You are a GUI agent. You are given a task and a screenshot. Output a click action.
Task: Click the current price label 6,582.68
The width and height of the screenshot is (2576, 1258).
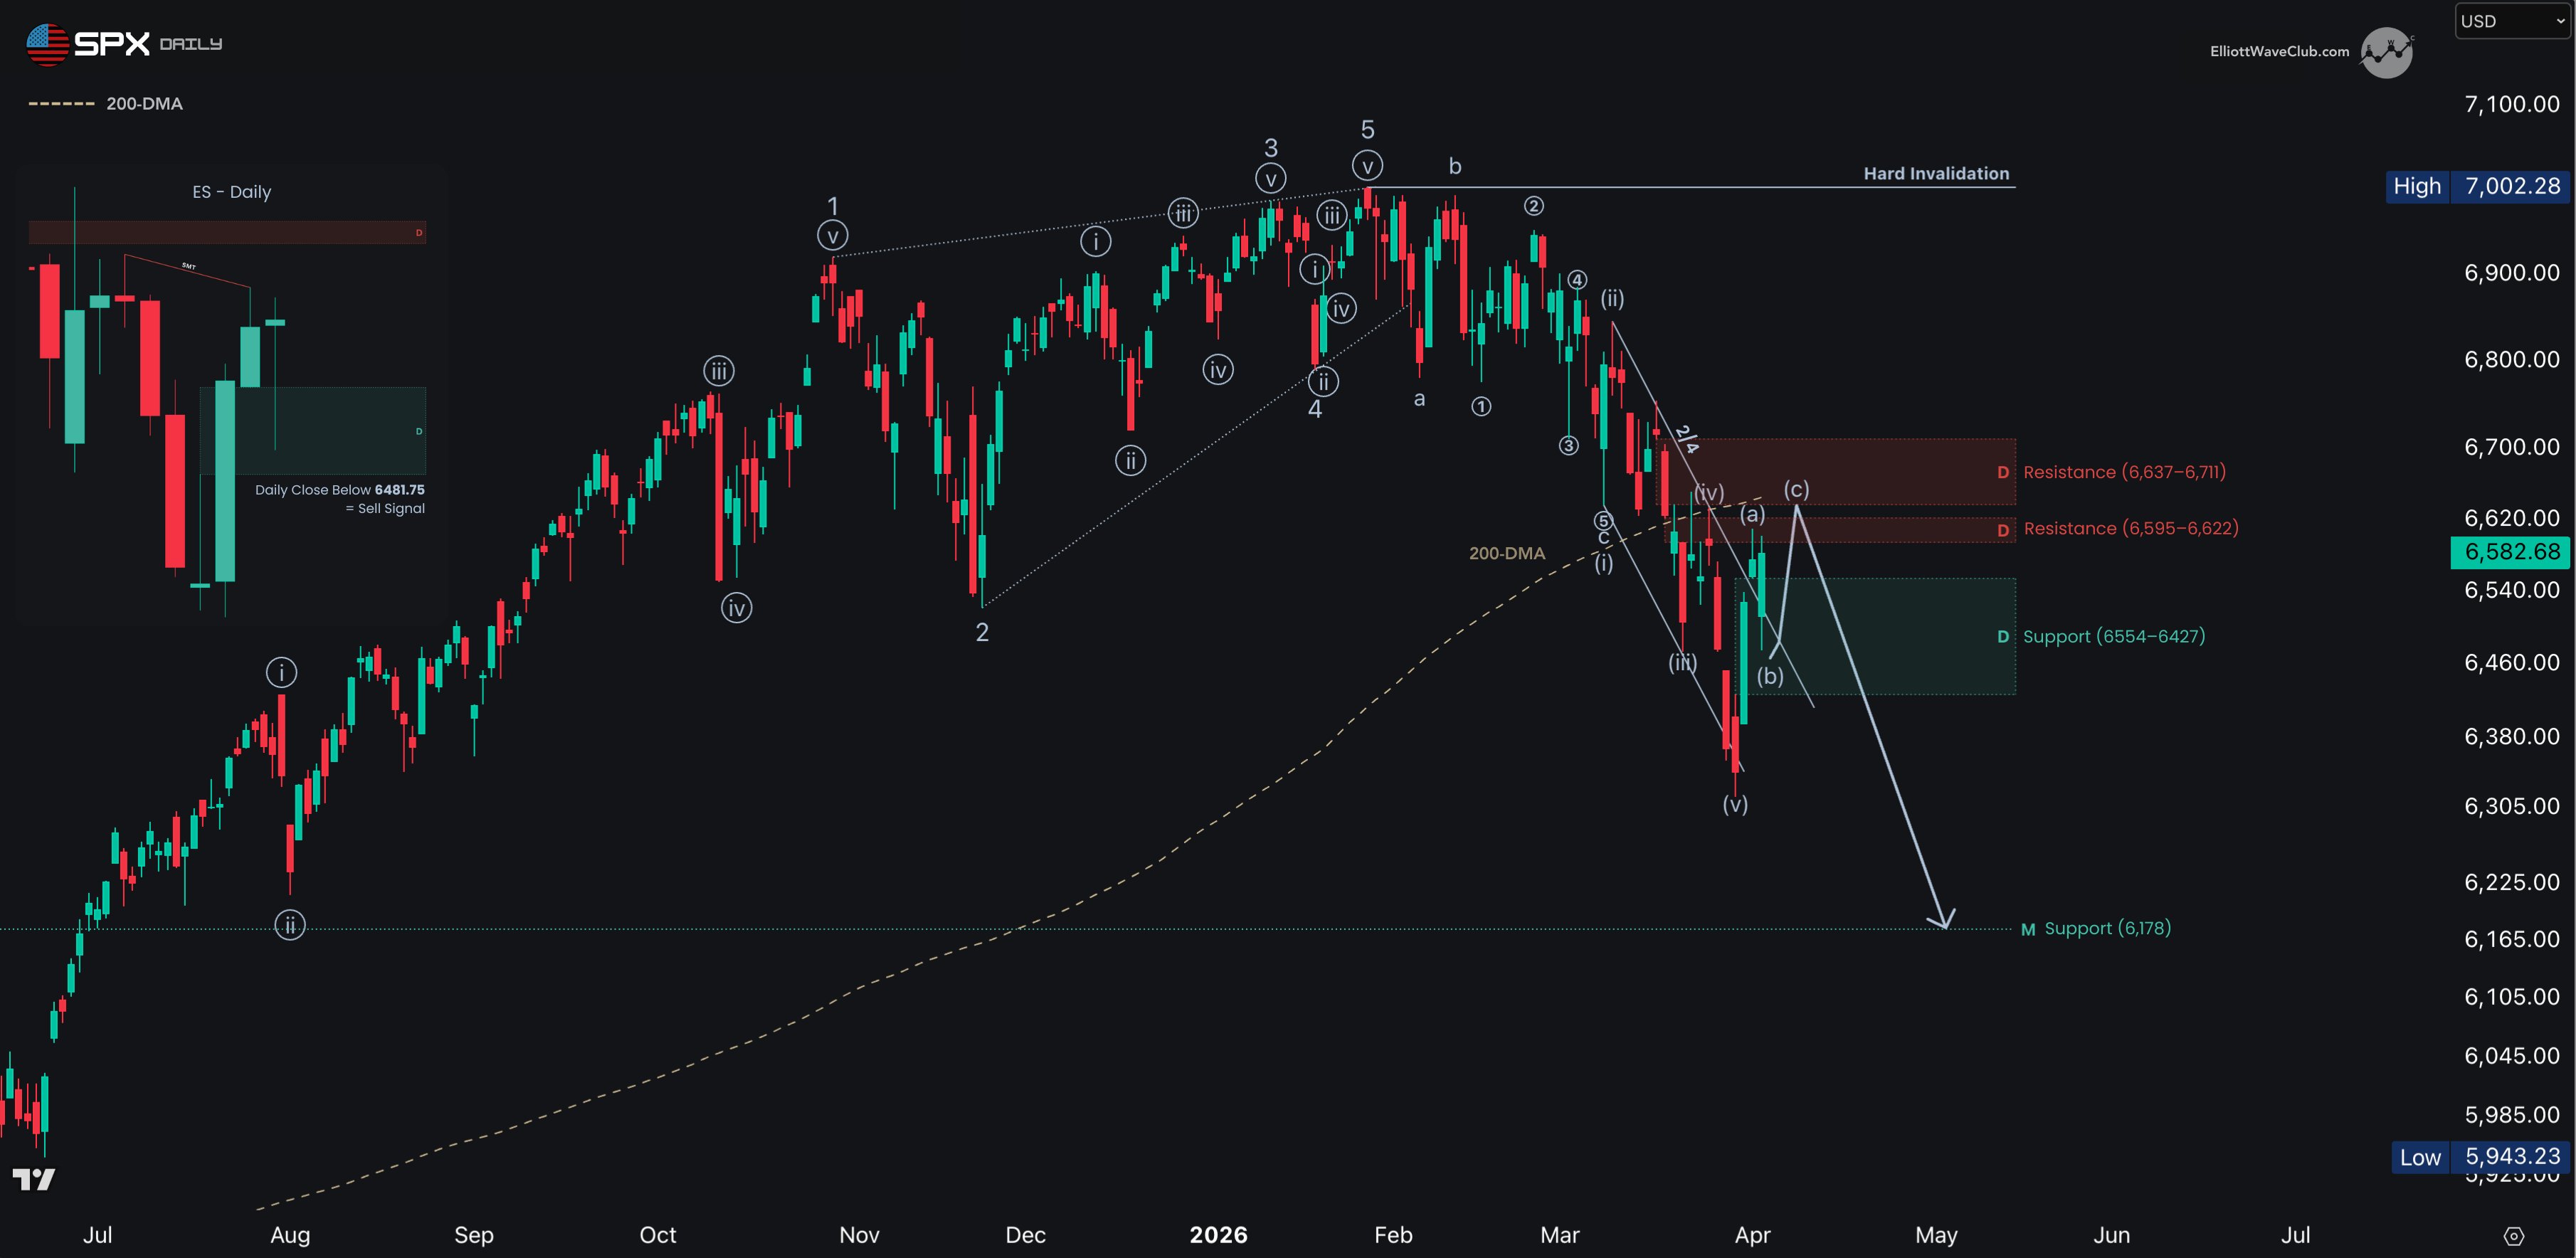coord(2511,552)
